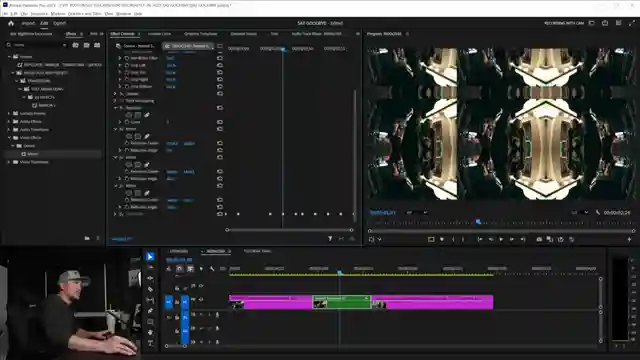Toggle V1 track output eye
Screen dimensions: 640x360
[x=201, y=300]
